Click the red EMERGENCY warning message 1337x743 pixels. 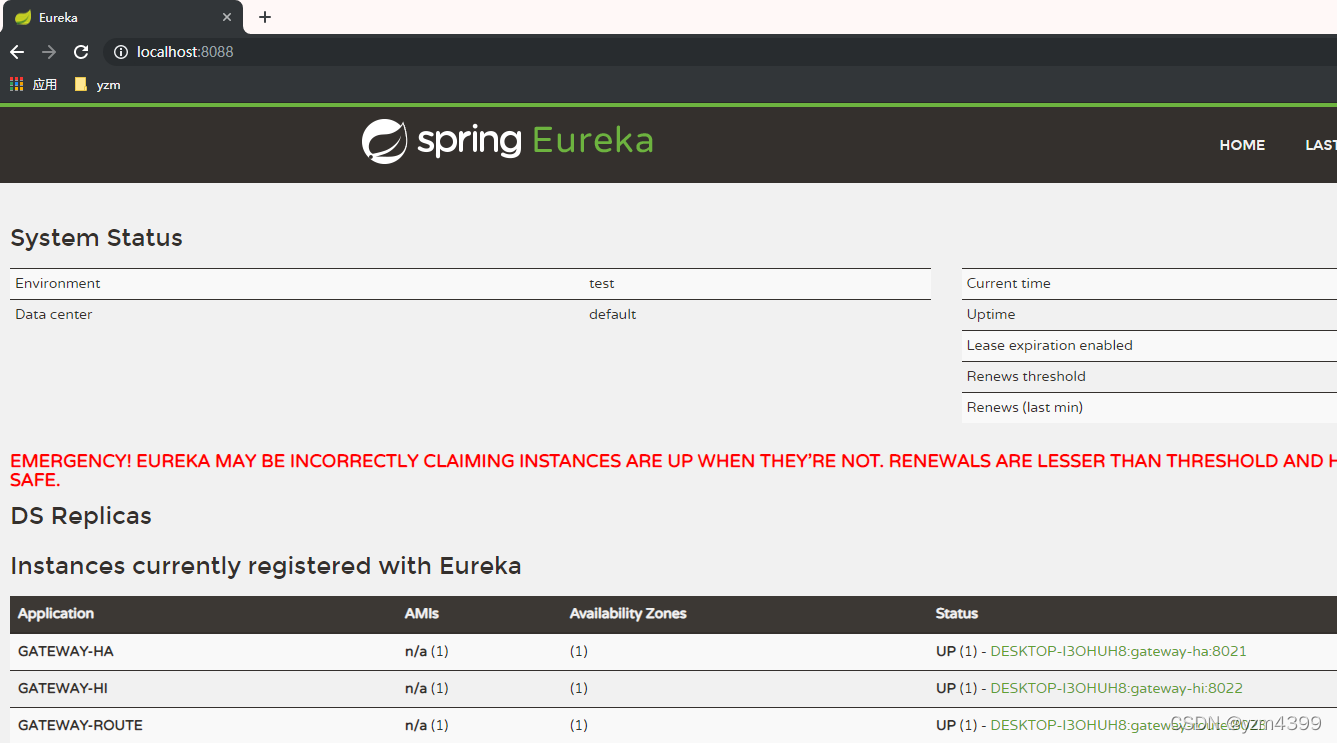coord(673,470)
